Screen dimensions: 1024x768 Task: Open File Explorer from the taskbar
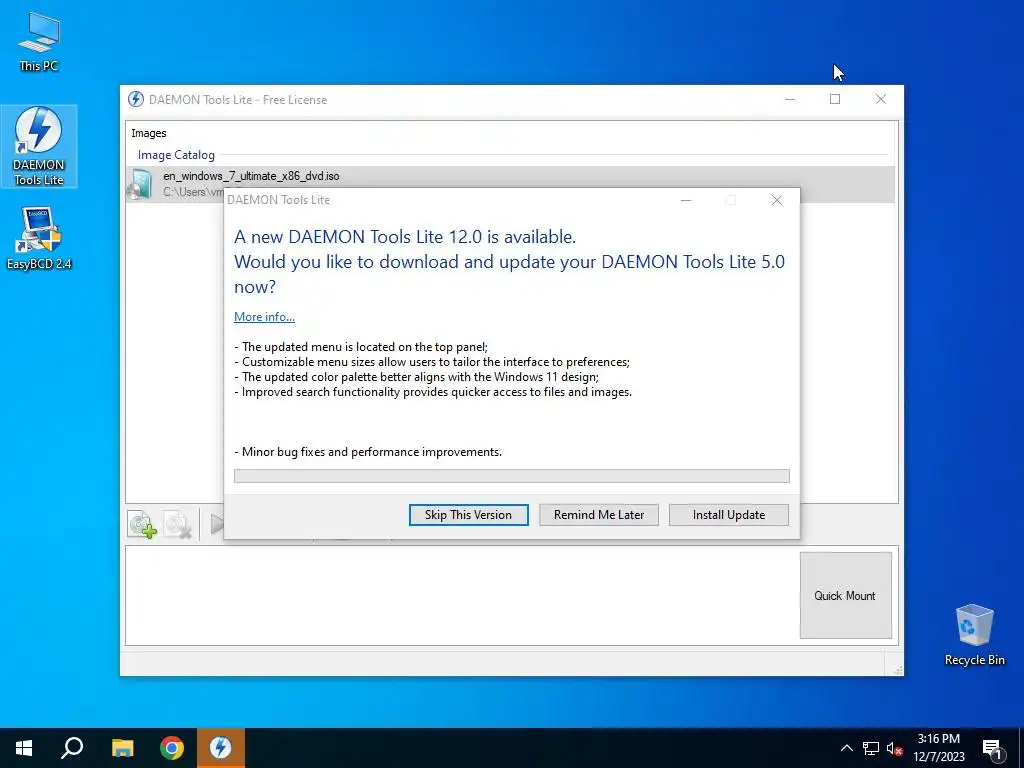[x=122, y=748]
